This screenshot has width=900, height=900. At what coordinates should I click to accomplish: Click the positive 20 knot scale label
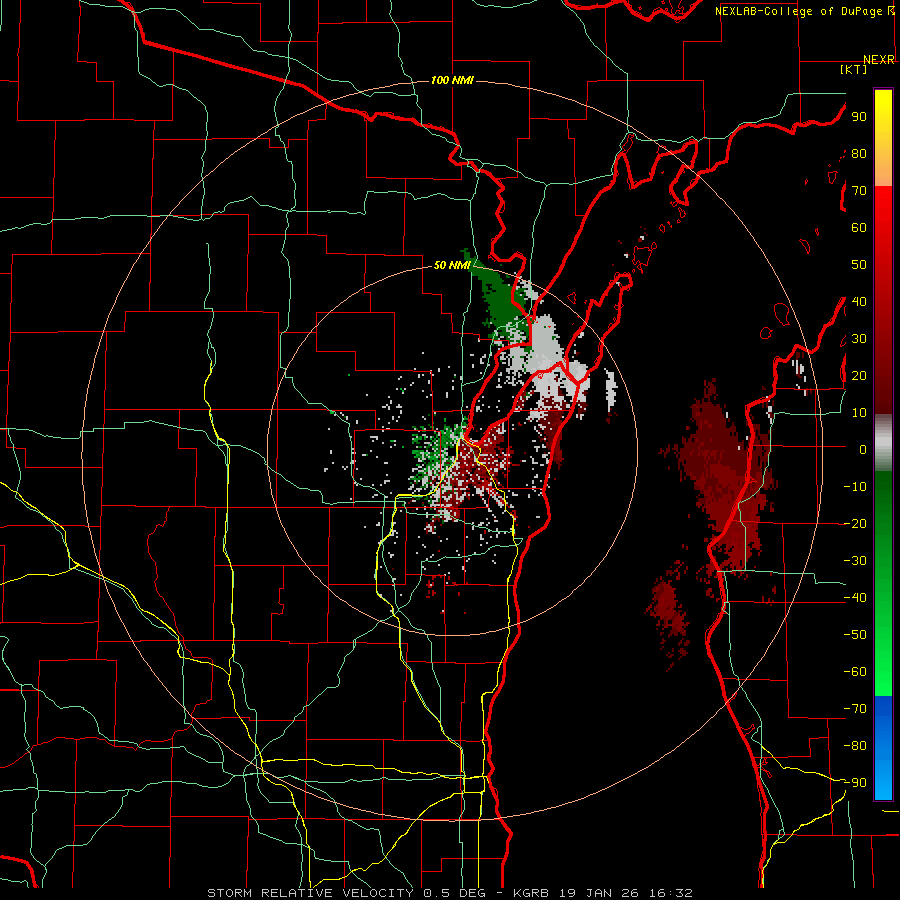point(859,375)
